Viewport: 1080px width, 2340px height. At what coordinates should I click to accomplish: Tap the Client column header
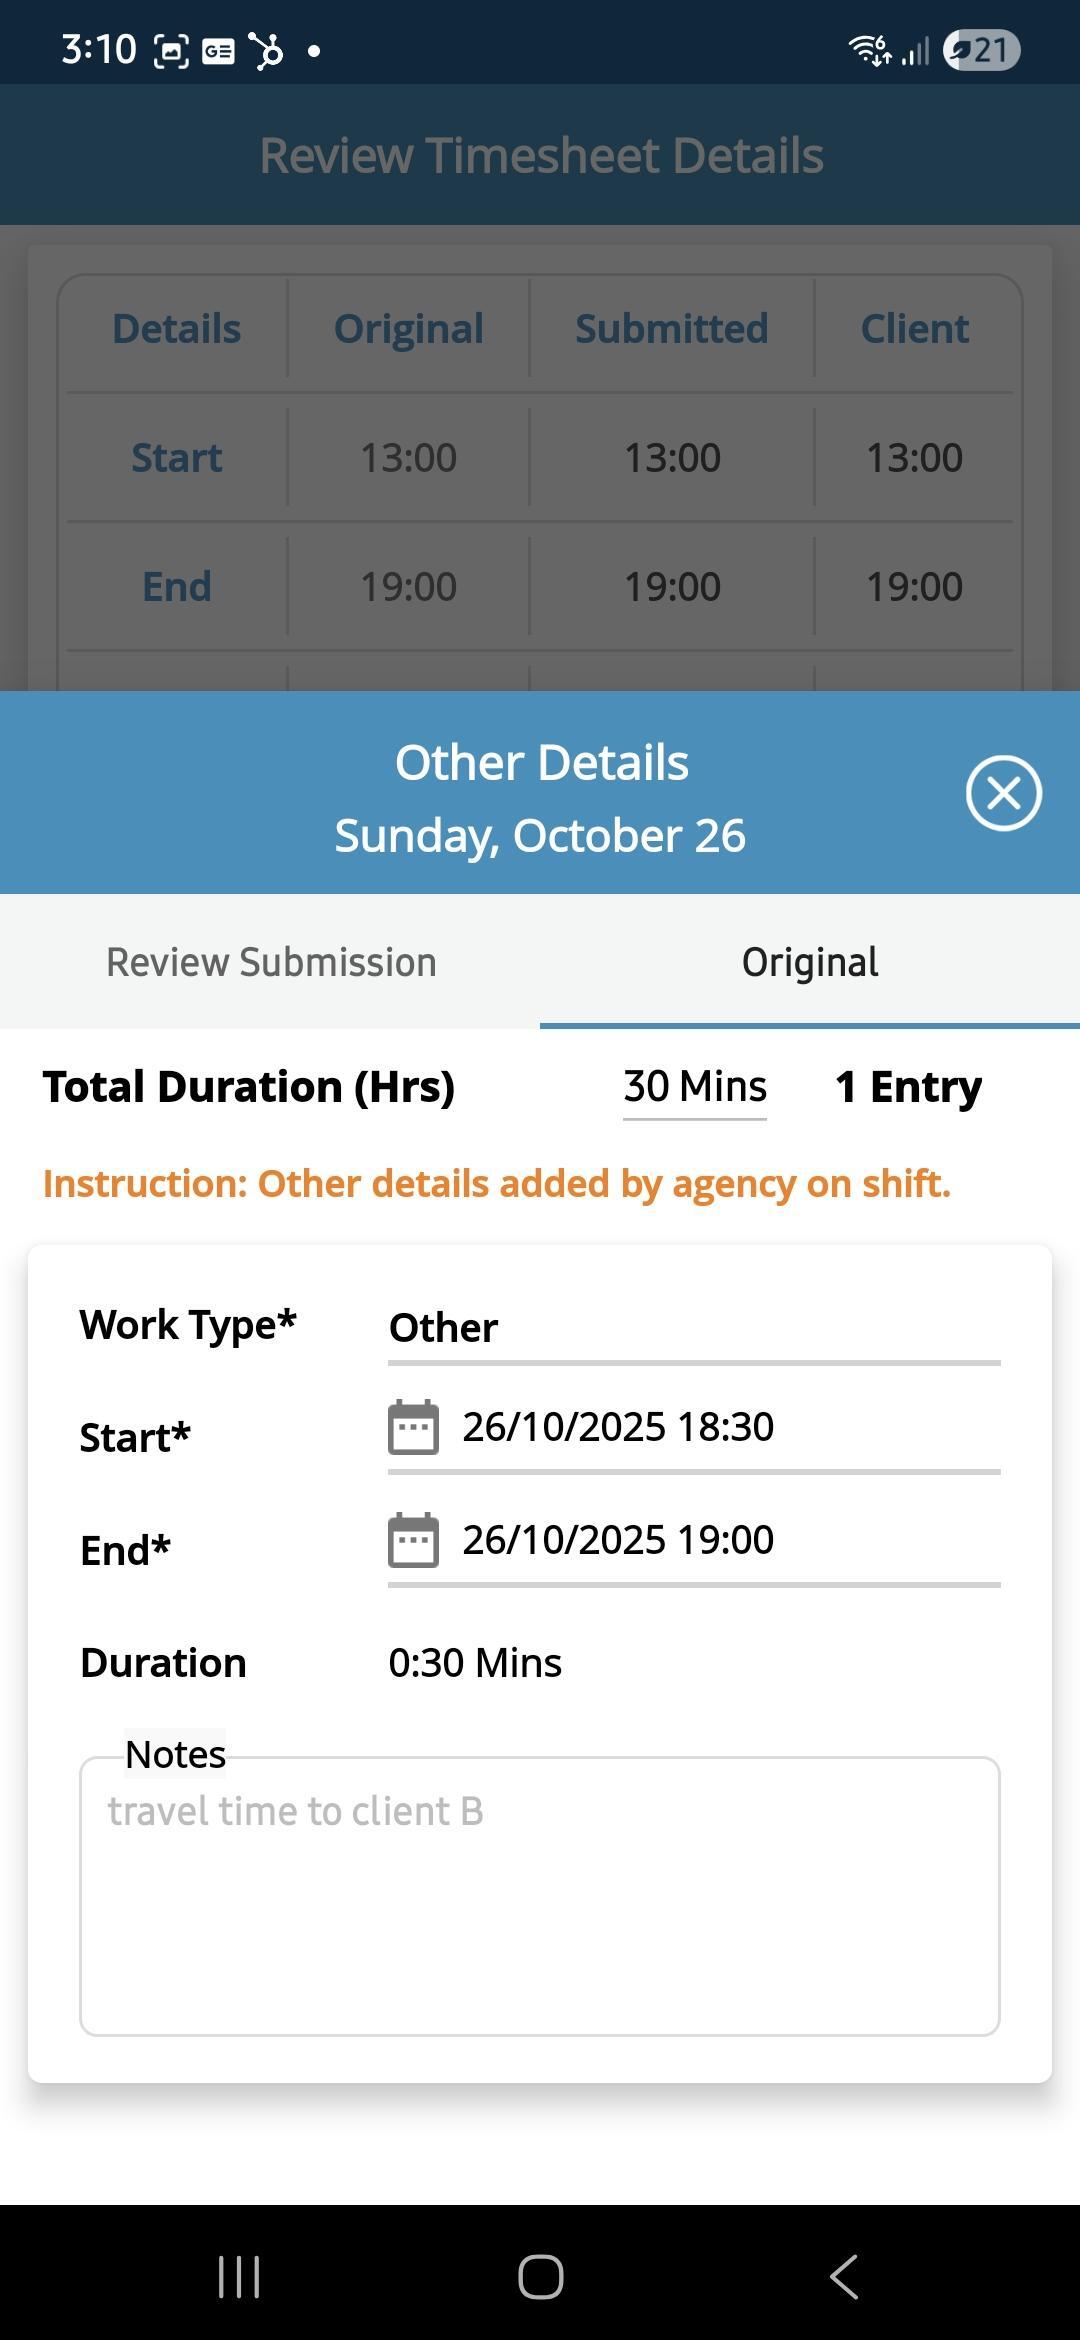click(915, 329)
